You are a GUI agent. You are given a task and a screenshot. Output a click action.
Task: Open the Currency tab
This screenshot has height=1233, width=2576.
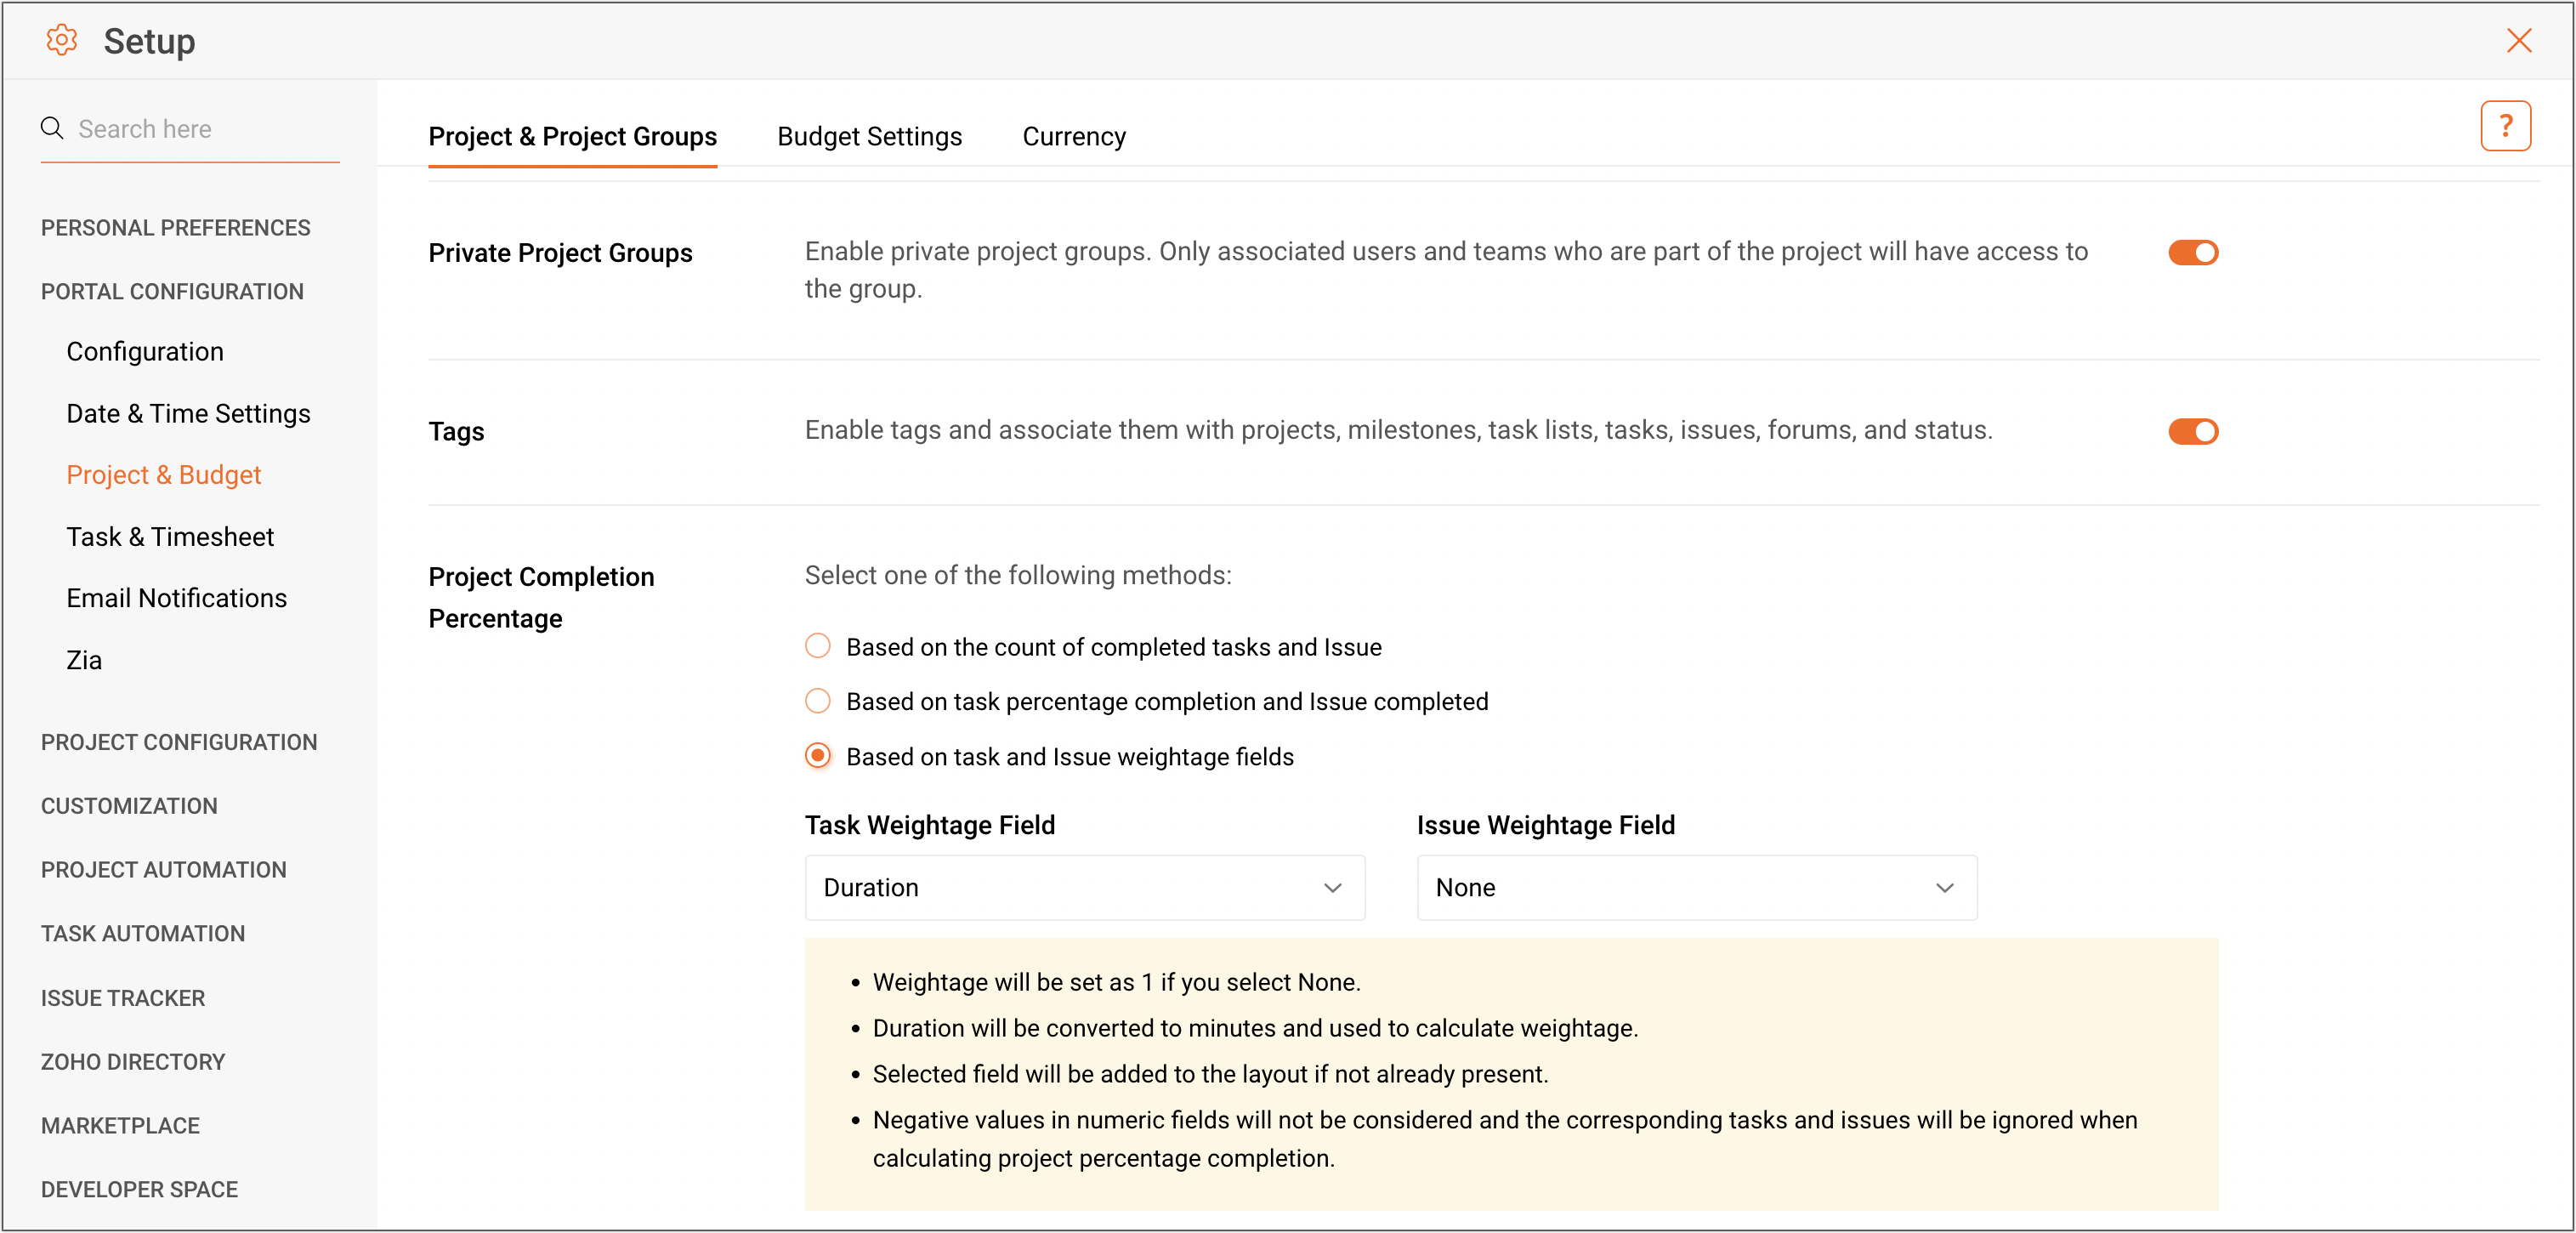point(1073,136)
